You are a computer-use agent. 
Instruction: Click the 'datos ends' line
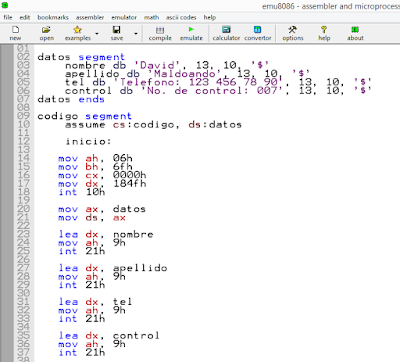point(71,99)
